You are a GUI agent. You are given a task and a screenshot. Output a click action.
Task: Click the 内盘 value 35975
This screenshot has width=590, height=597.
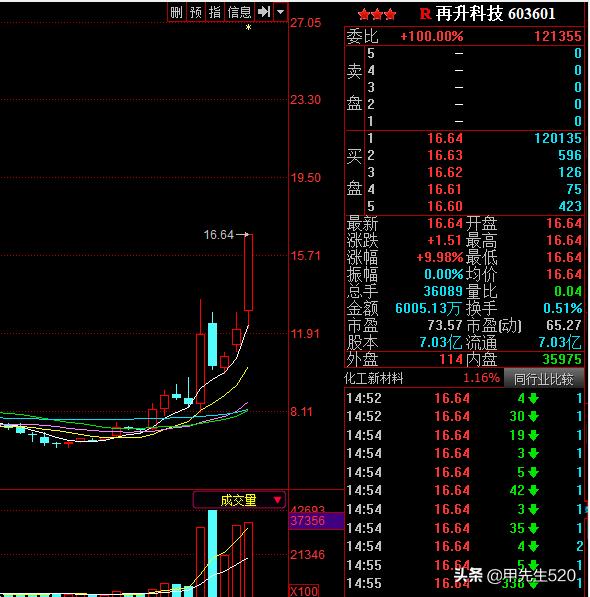[x=562, y=359]
